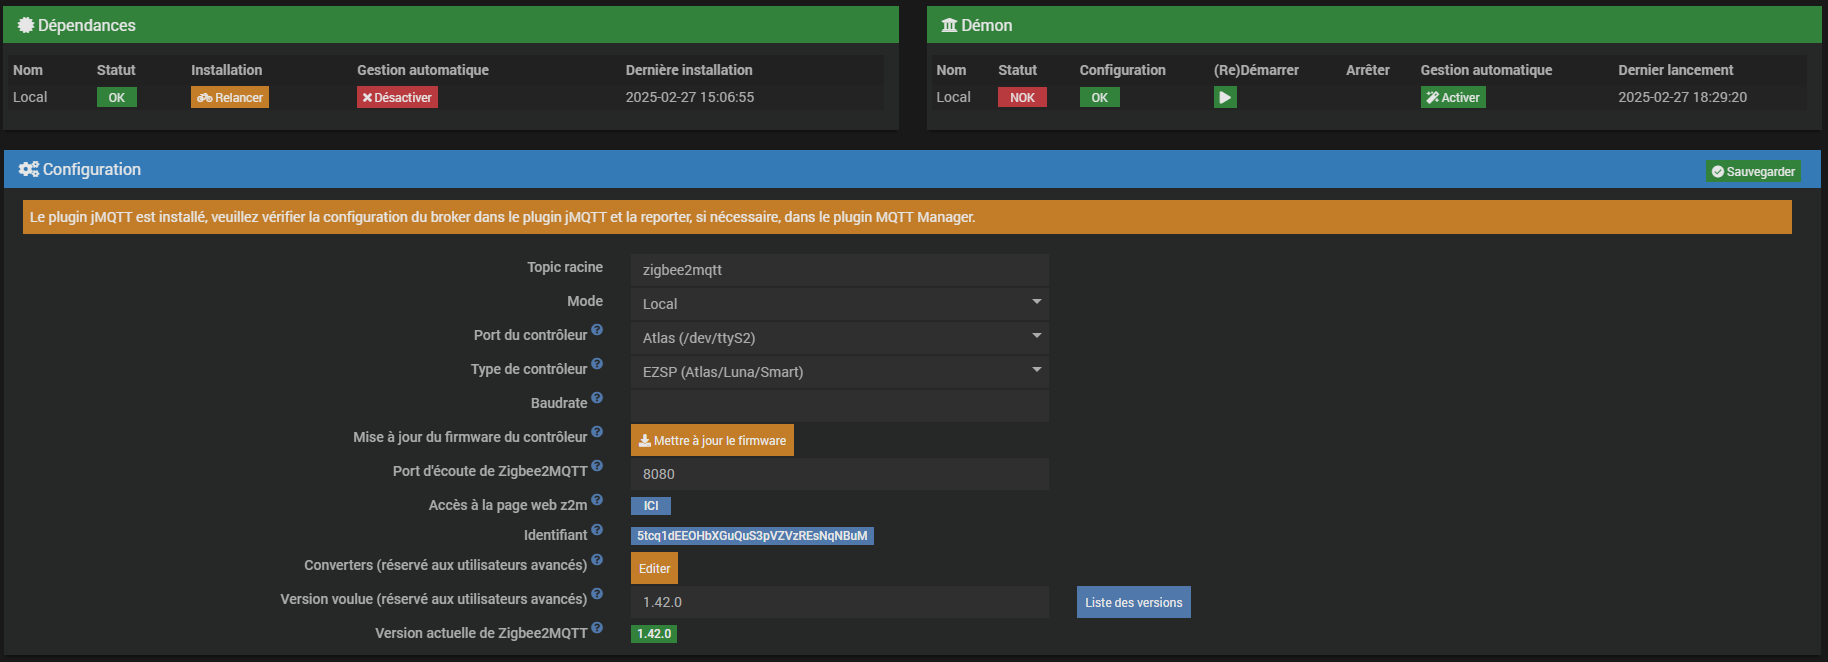Click help icon next to Port du contrôleur

pyautogui.click(x=597, y=330)
